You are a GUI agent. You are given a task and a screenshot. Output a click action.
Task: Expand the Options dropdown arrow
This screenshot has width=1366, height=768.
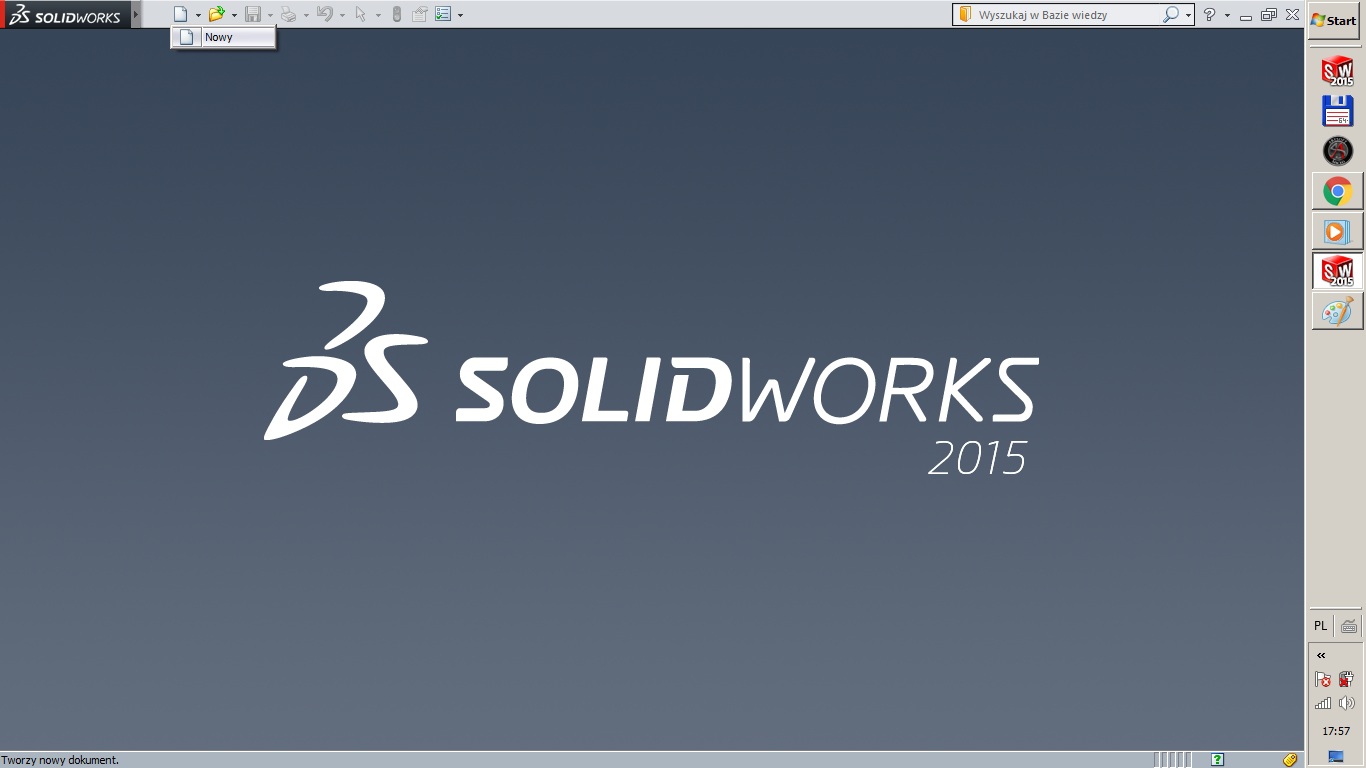coord(460,15)
